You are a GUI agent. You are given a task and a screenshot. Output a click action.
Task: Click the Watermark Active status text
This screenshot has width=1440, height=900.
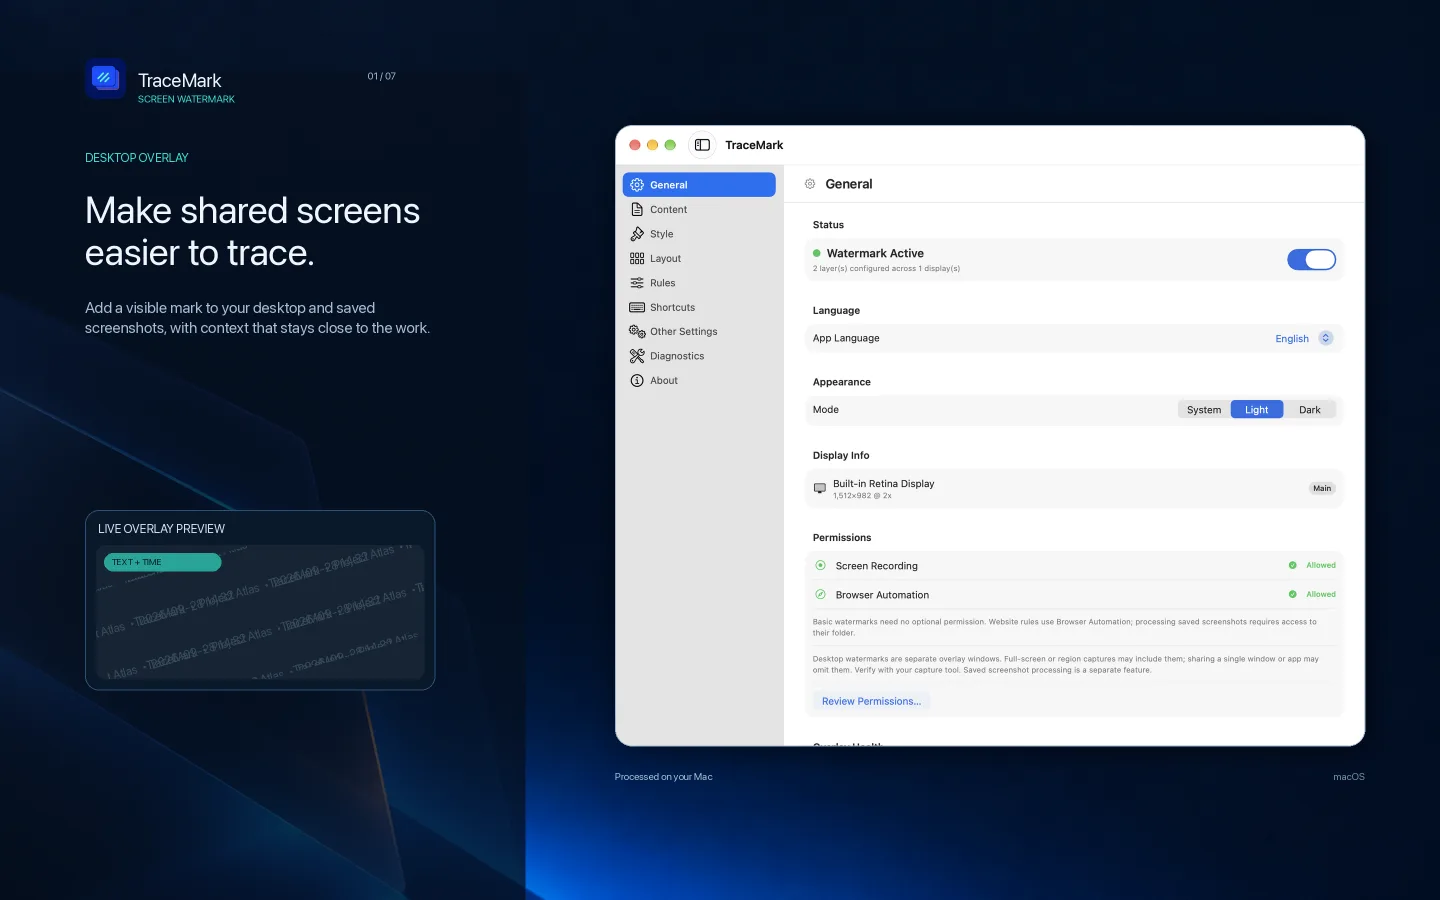tap(875, 253)
